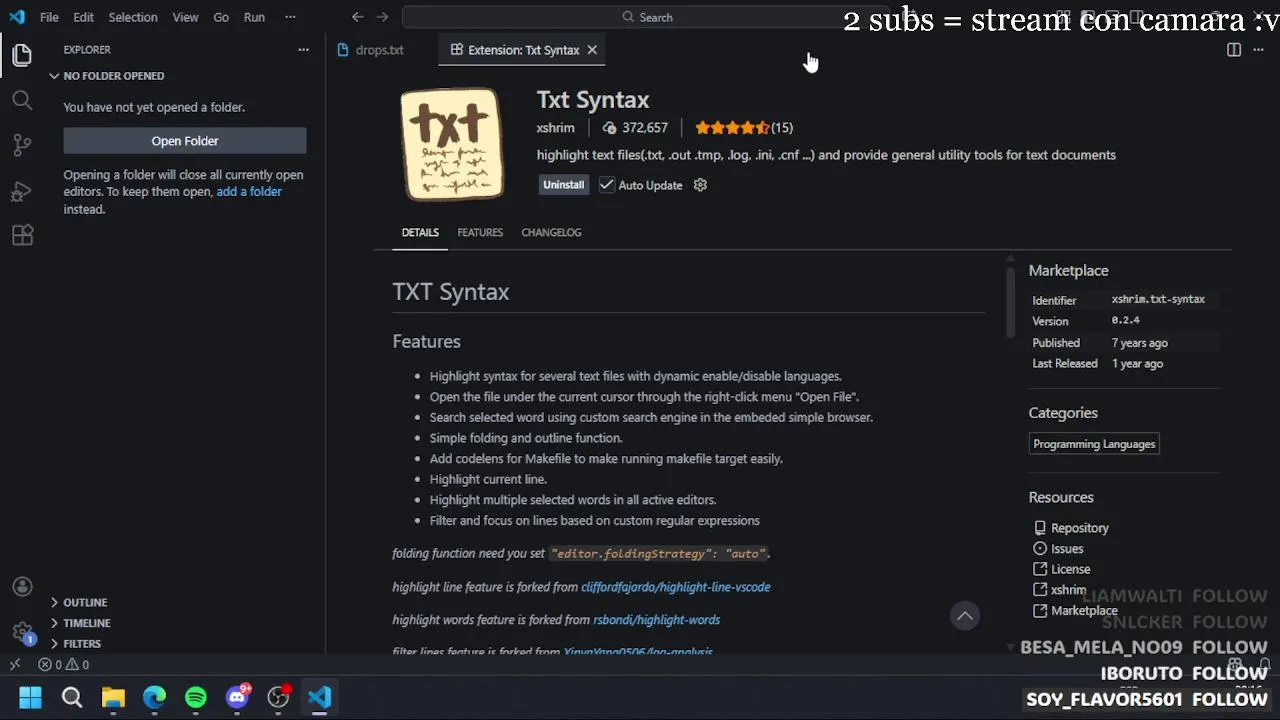Click the Programming Languages category tag
Viewport: 1280px width, 720px height.
pyautogui.click(x=1094, y=444)
